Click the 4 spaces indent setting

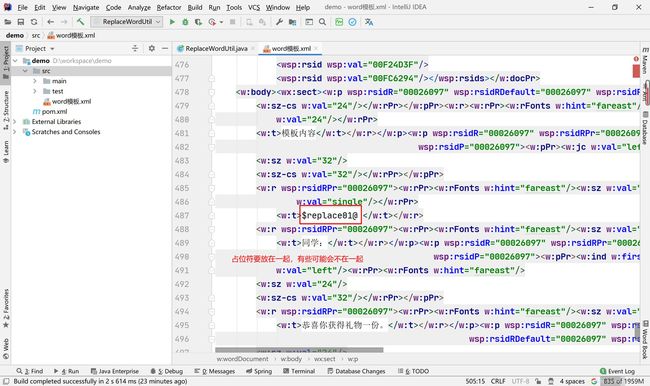point(572,381)
